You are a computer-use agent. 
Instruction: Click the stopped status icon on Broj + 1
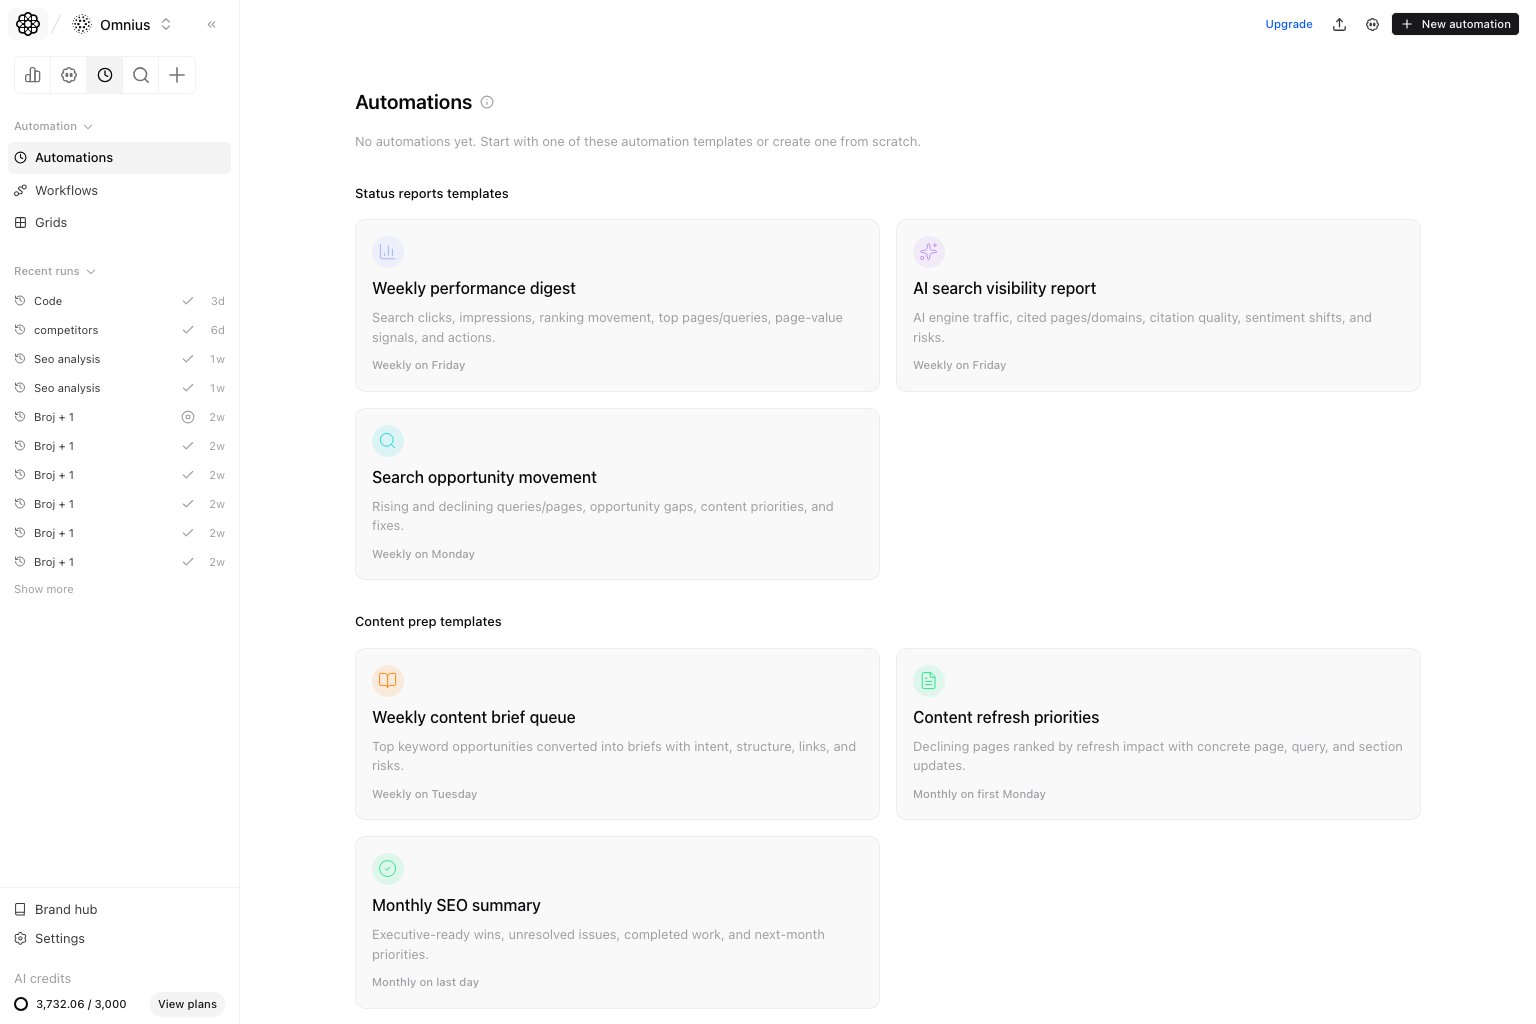pyautogui.click(x=188, y=417)
